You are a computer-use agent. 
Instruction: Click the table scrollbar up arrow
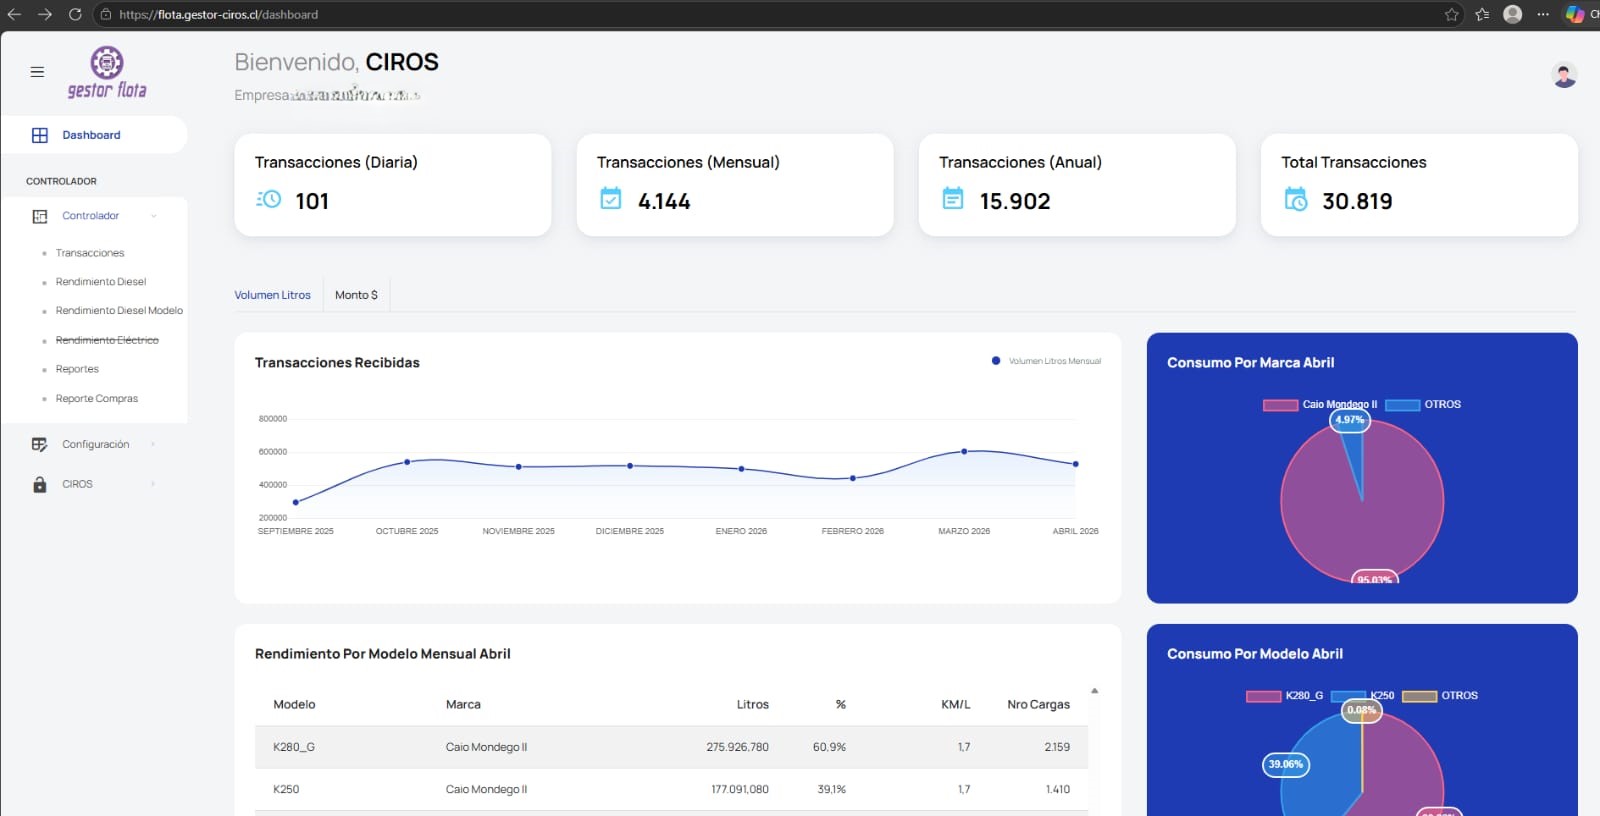point(1095,691)
